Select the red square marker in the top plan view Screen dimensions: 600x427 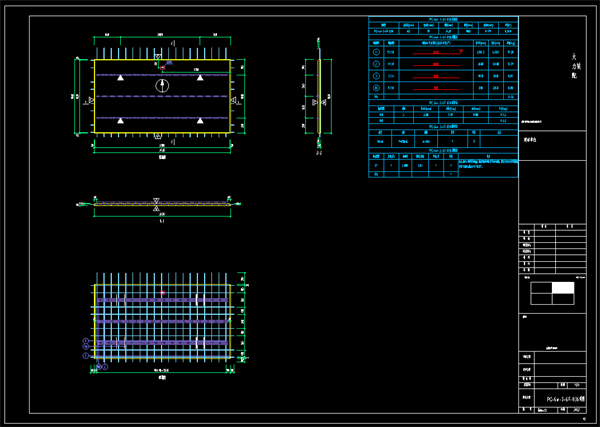pos(163,68)
